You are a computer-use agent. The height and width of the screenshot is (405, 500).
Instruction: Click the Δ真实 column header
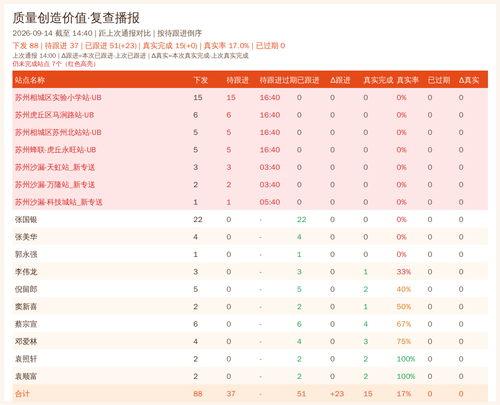(469, 80)
